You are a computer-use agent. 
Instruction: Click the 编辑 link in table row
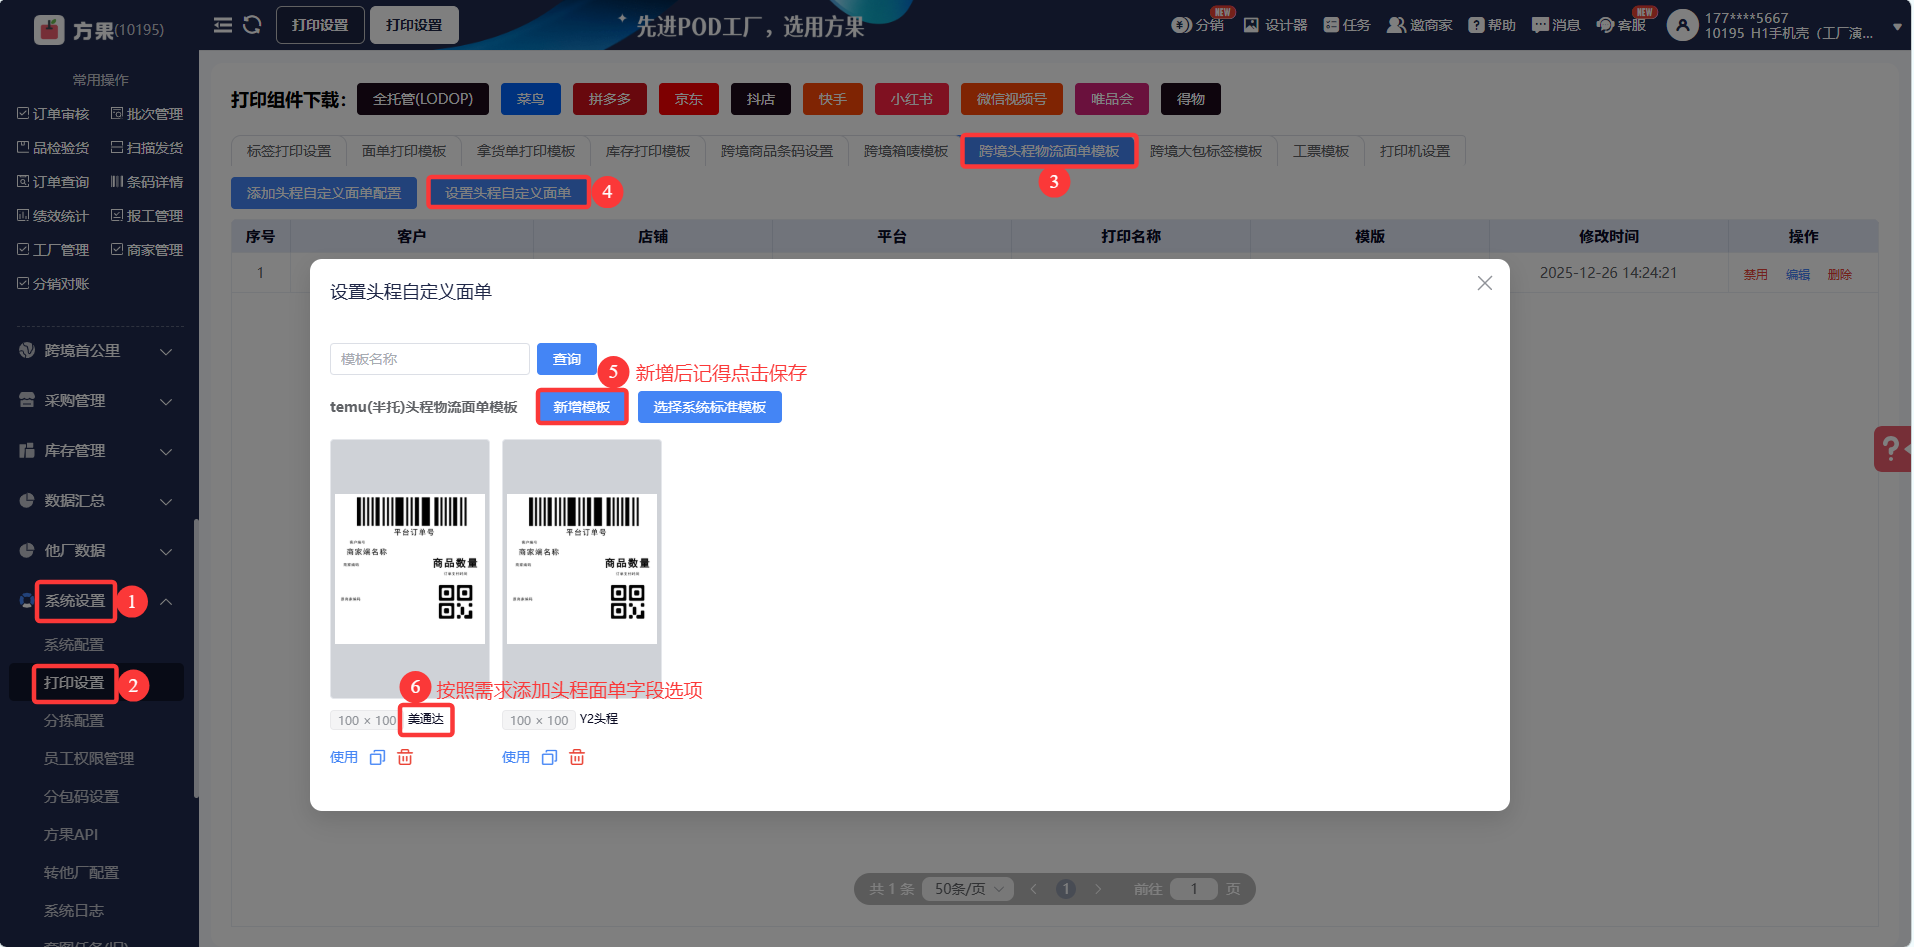[x=1798, y=274]
